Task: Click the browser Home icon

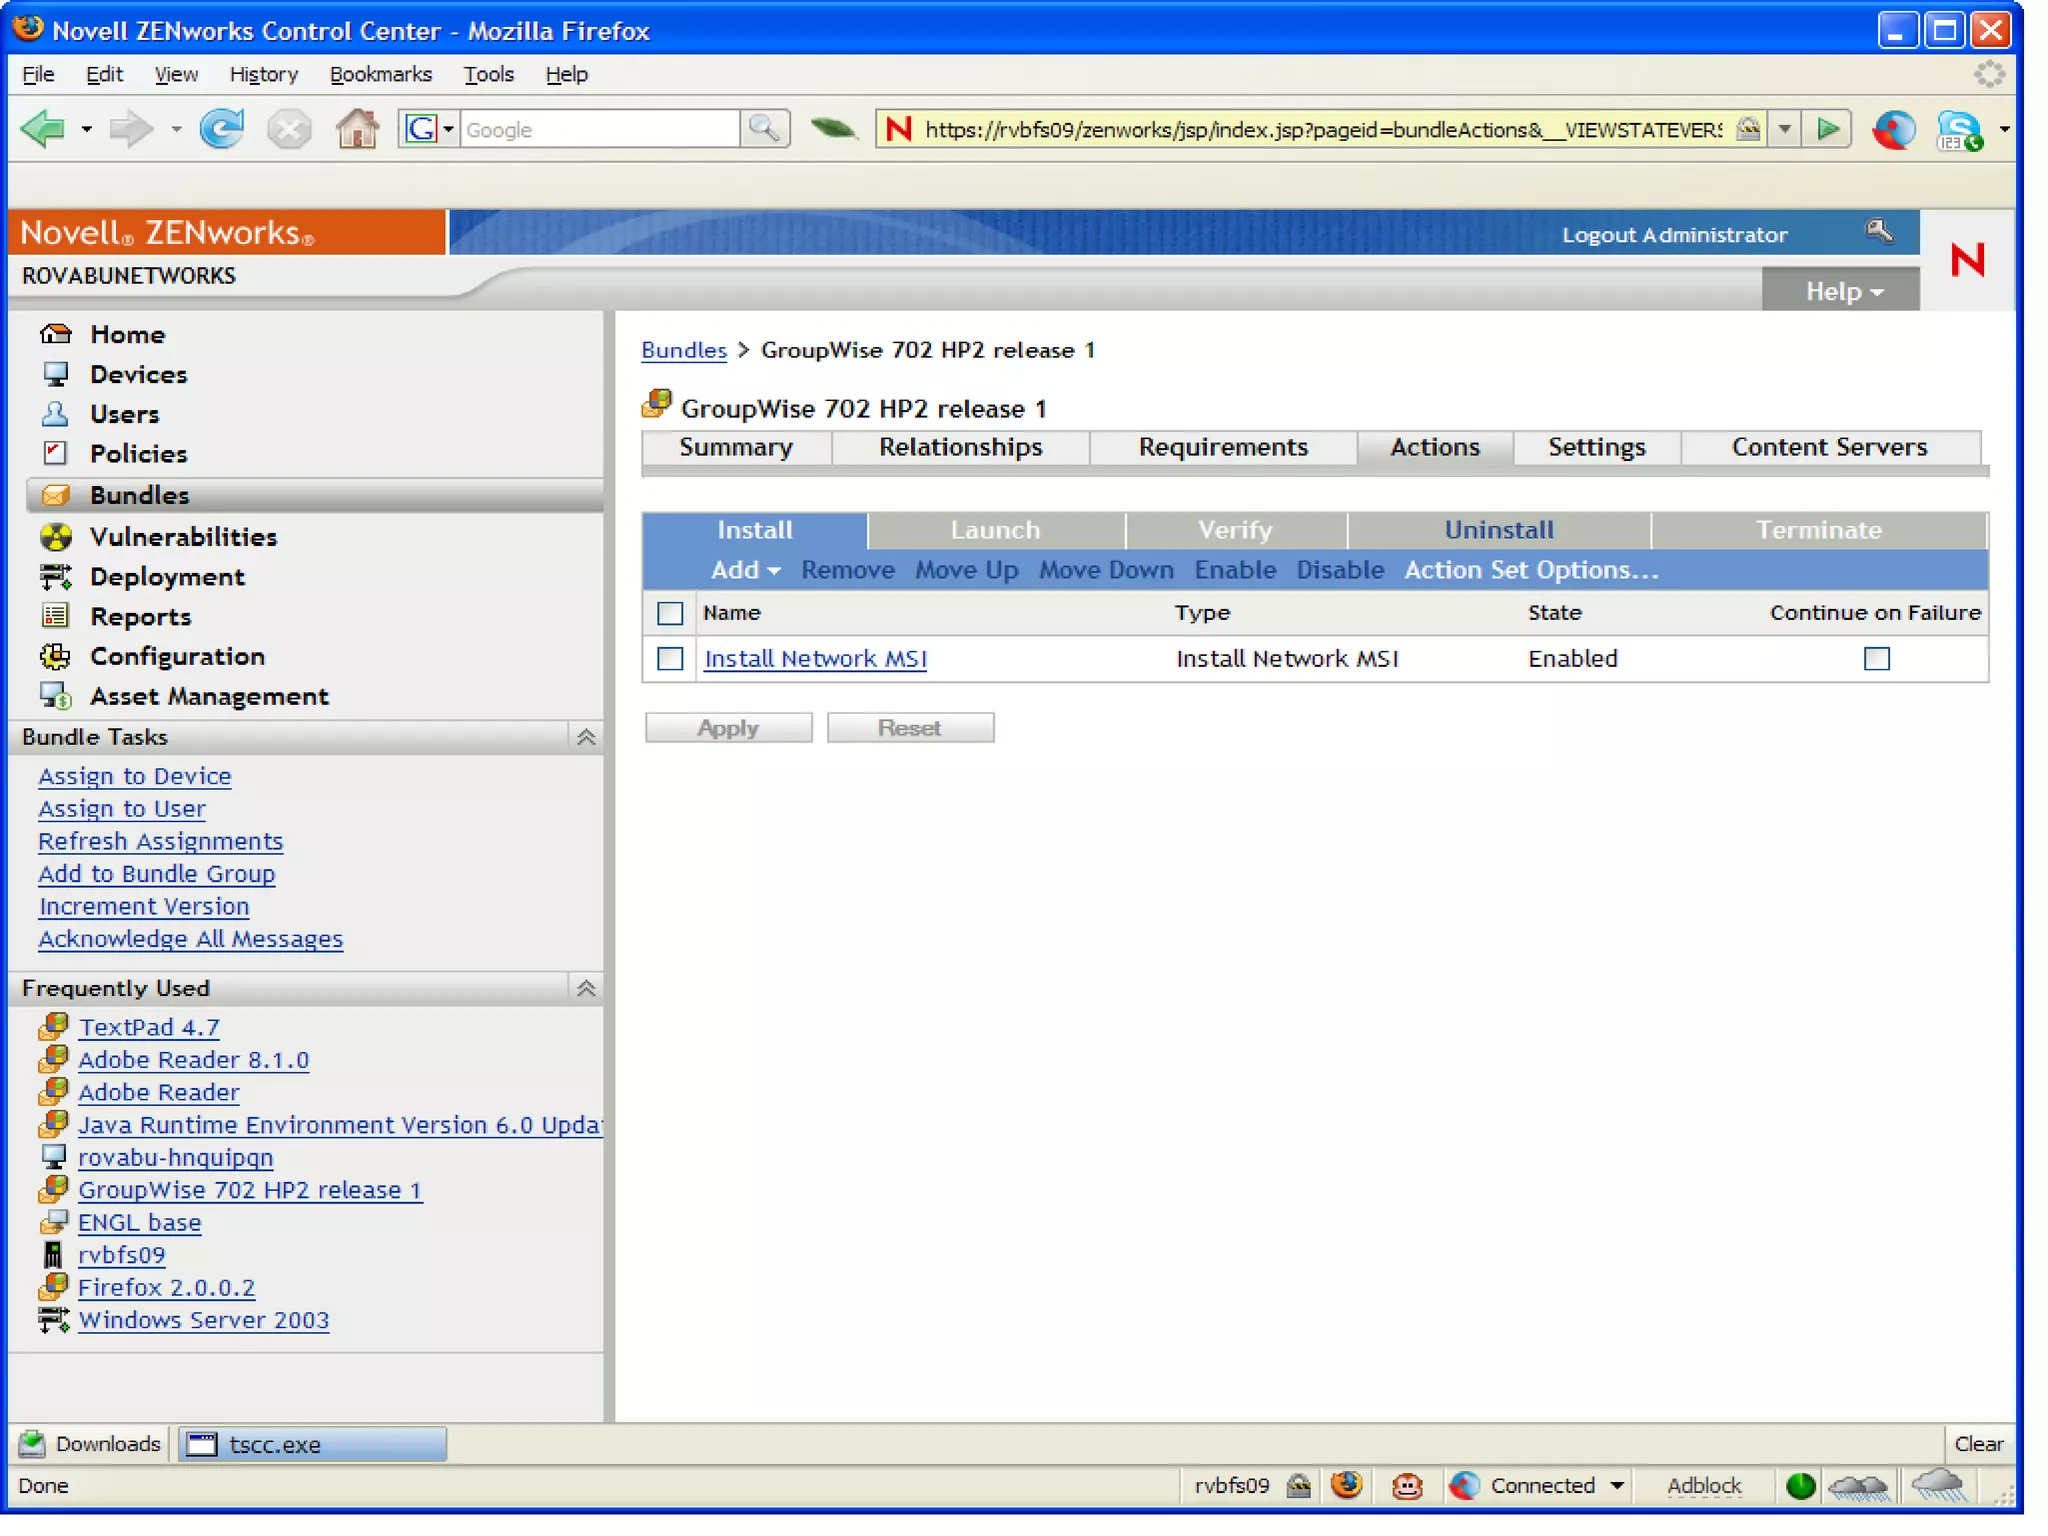Action: coord(357,129)
